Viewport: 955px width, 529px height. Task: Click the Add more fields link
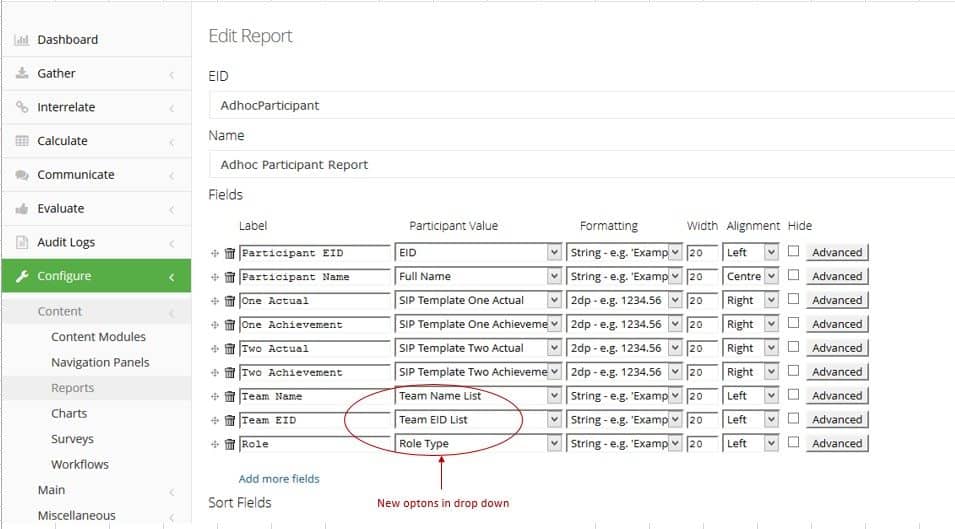(279, 479)
